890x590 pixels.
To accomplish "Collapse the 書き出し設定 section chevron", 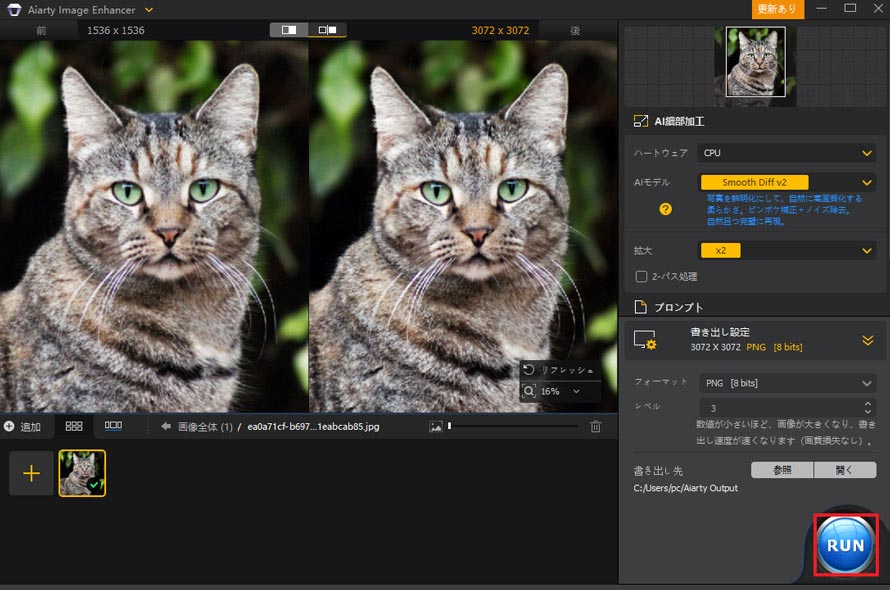I will point(867,340).
